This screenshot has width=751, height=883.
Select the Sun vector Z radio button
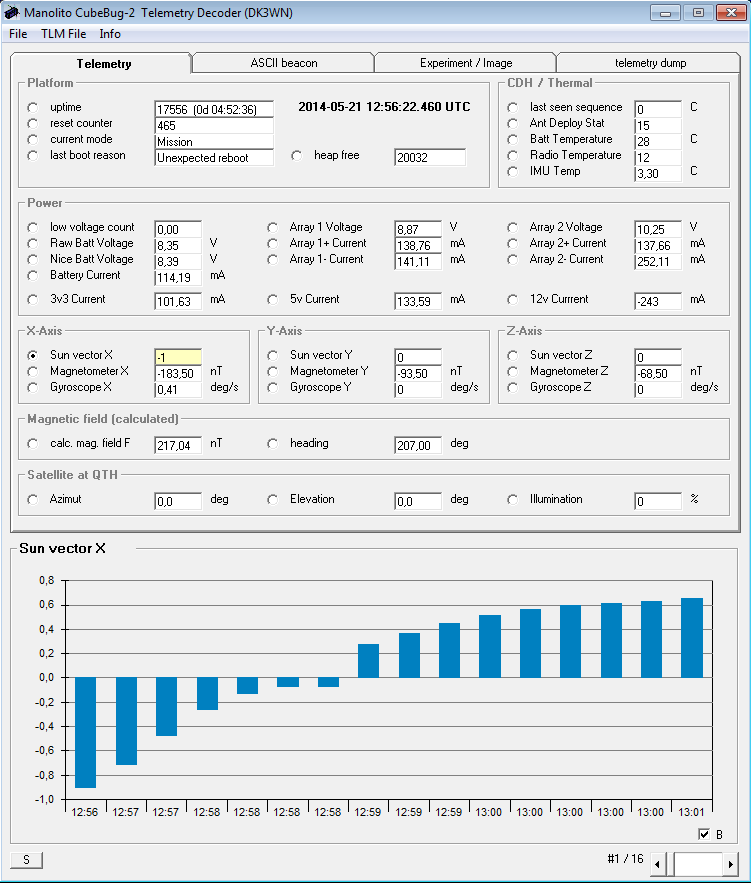[512, 355]
